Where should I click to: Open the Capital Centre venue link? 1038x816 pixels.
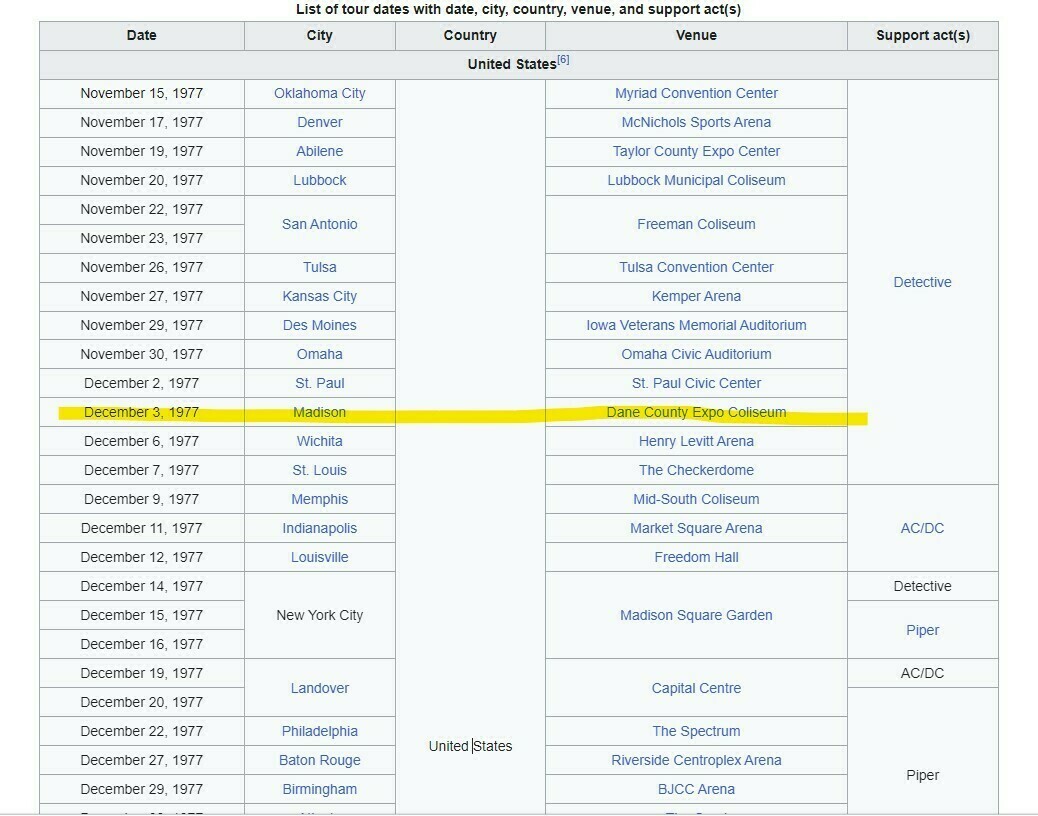point(695,688)
